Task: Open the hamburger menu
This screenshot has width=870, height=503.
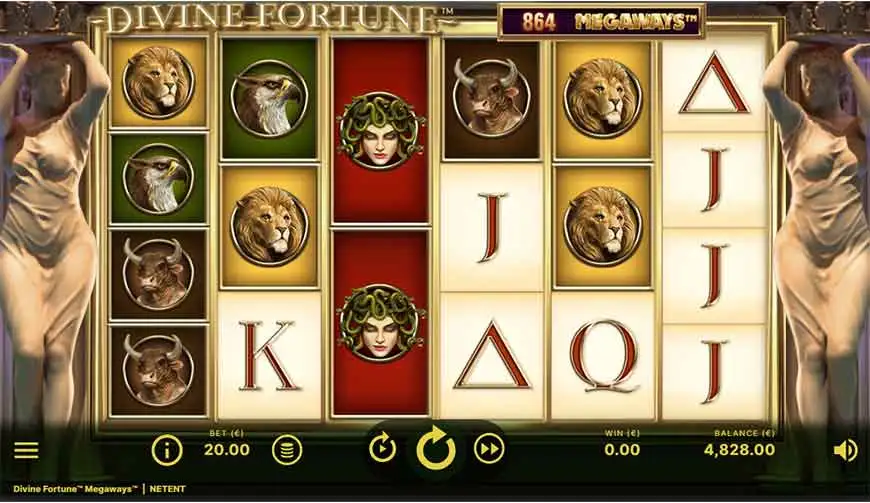Action: click(x=26, y=450)
